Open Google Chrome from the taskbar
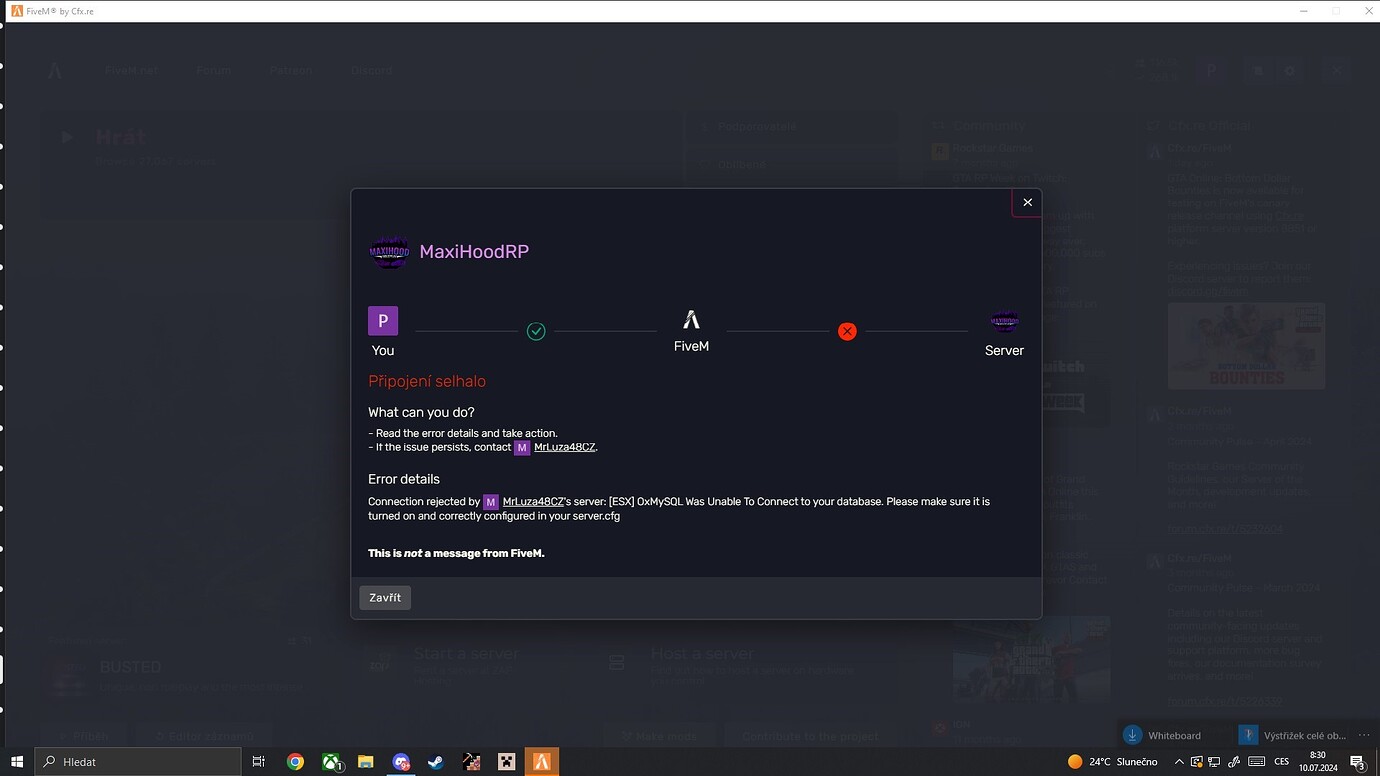 tap(296, 761)
